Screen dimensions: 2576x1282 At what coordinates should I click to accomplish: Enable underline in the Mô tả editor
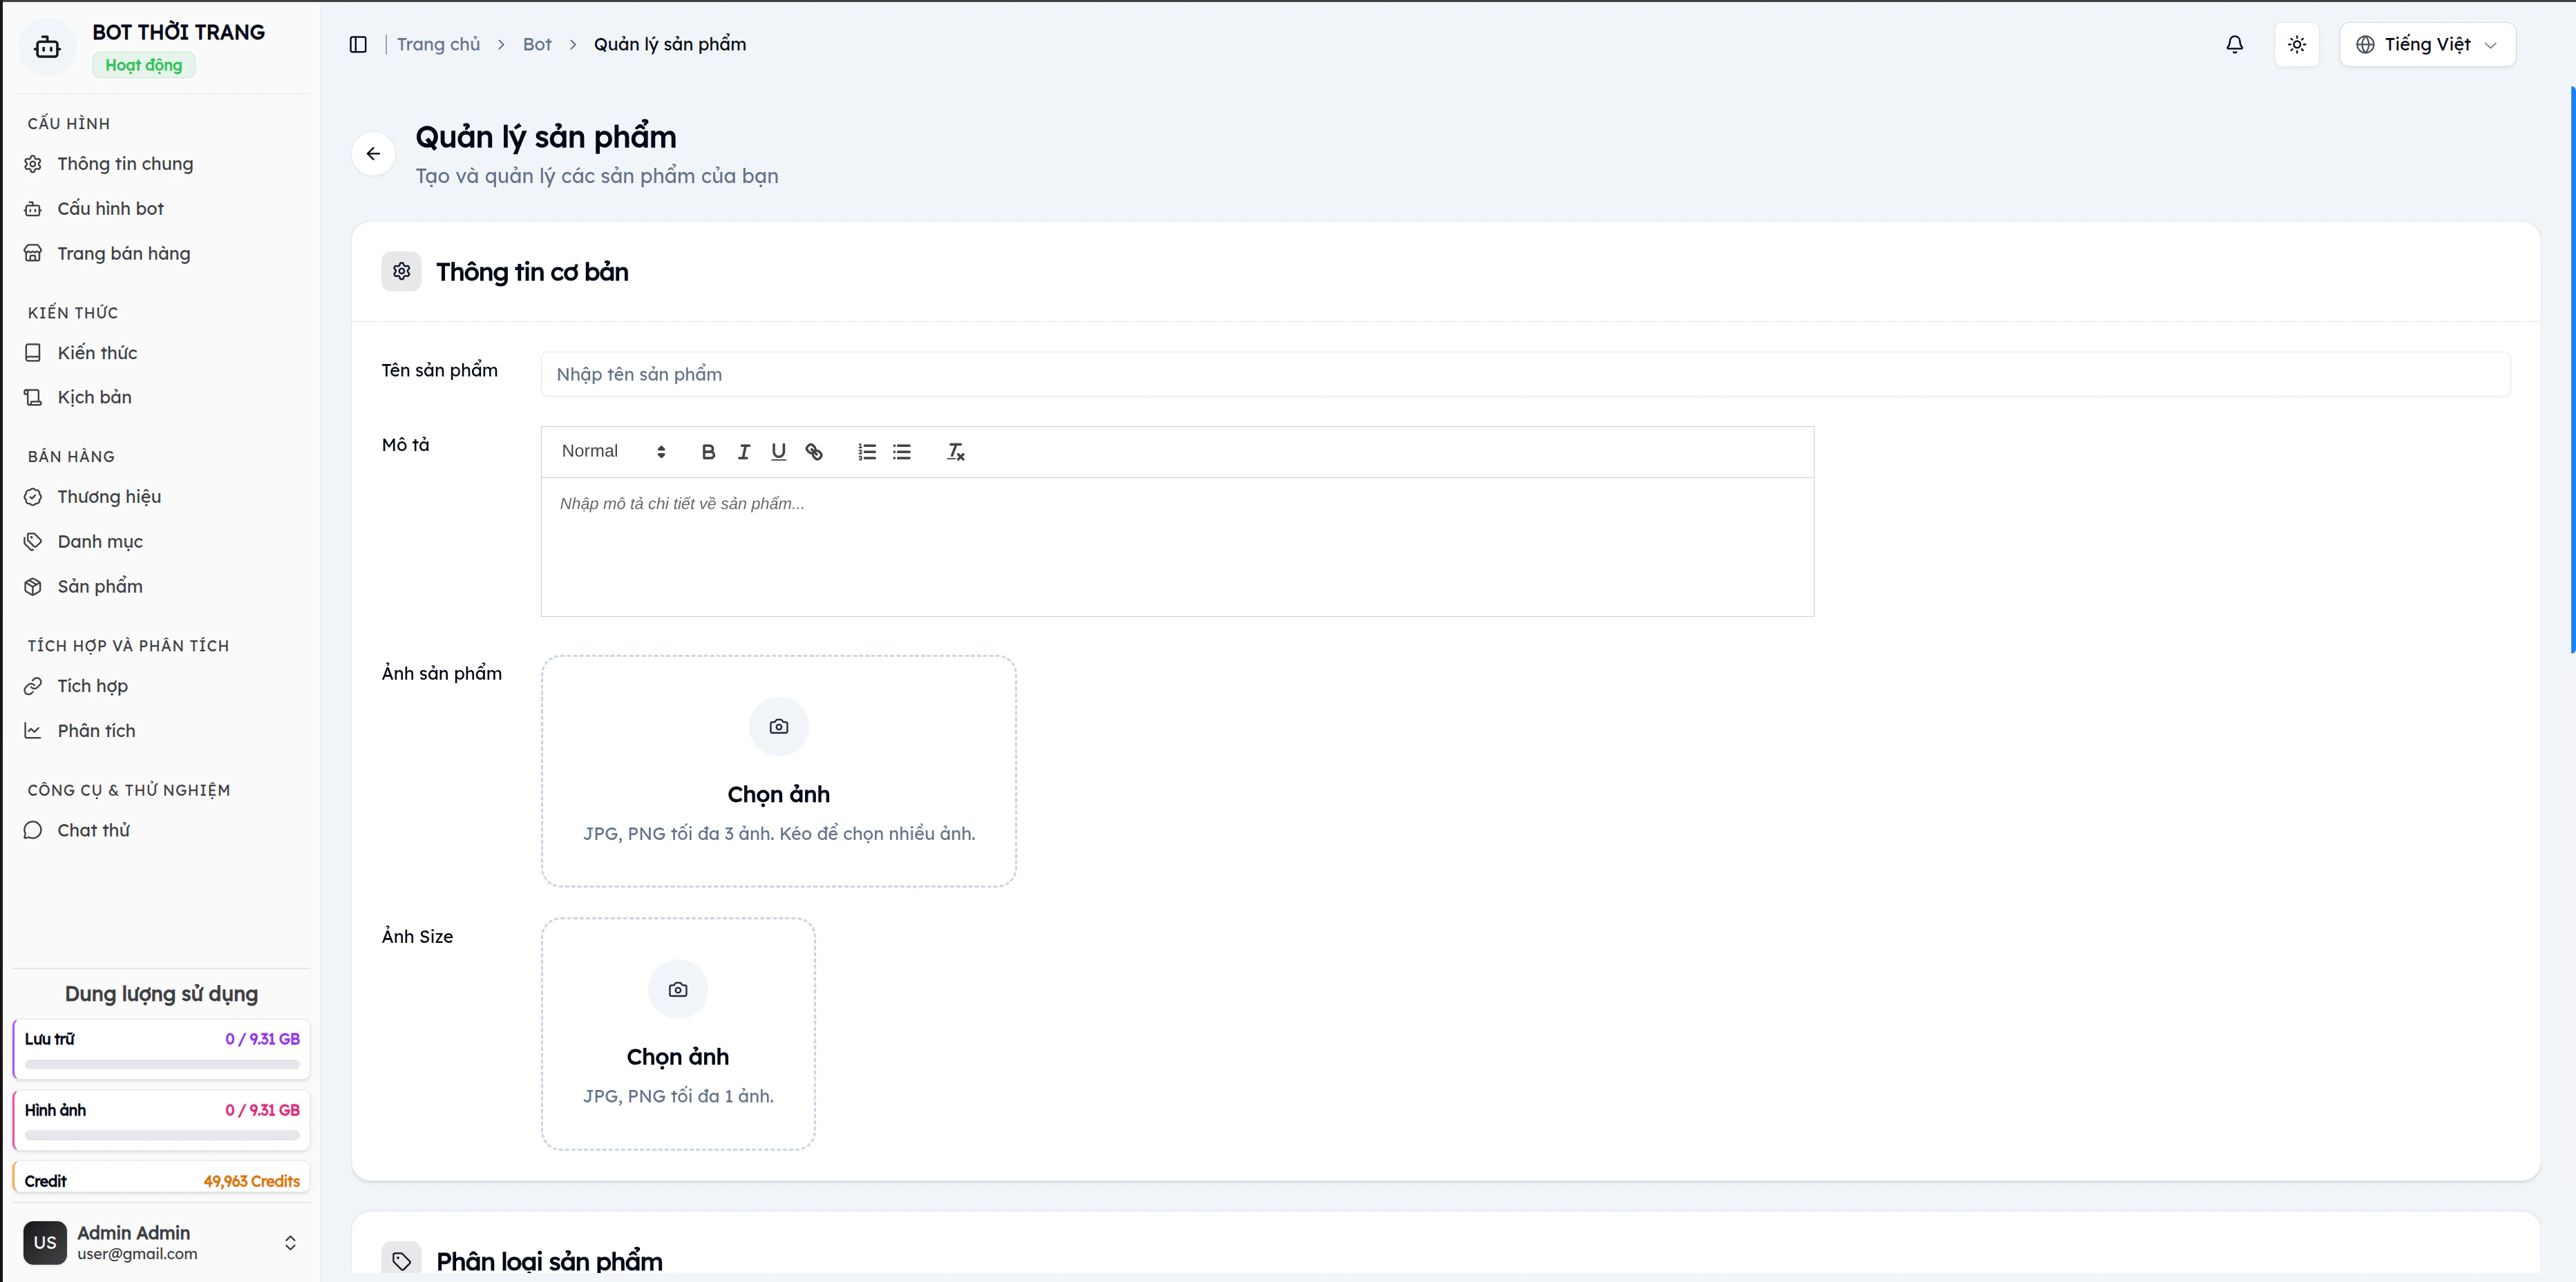click(x=778, y=451)
